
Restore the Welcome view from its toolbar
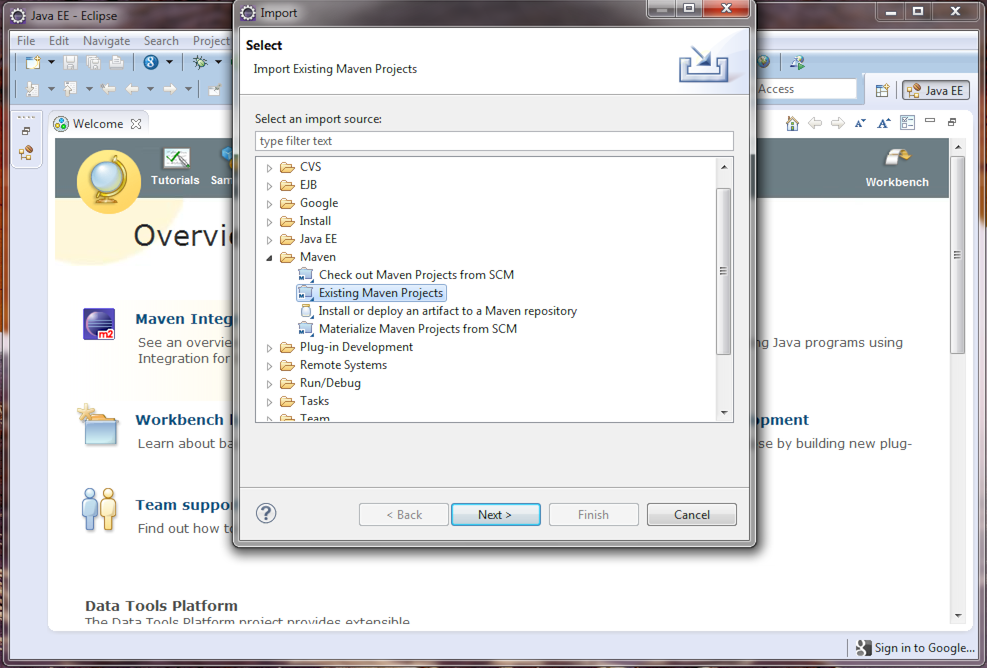(952, 122)
